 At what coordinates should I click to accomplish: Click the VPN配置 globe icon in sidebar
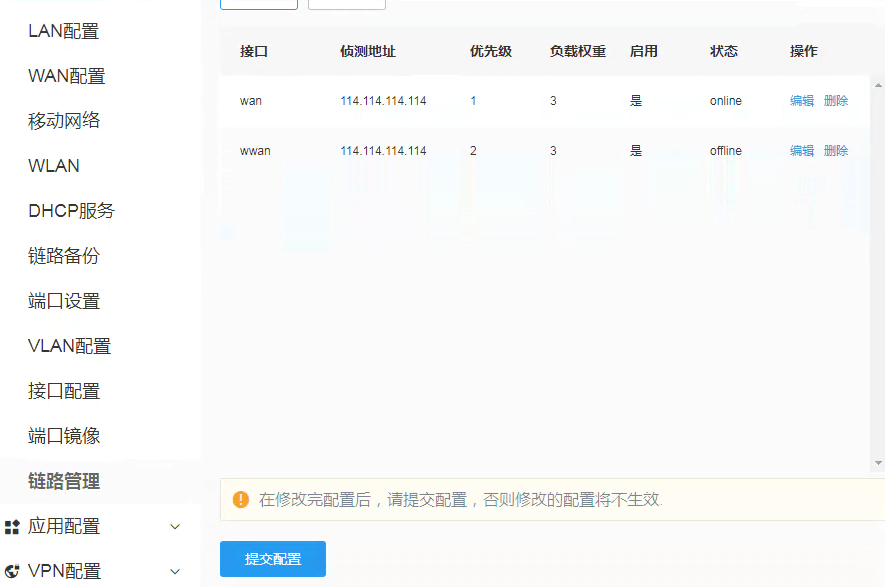pos(11,570)
